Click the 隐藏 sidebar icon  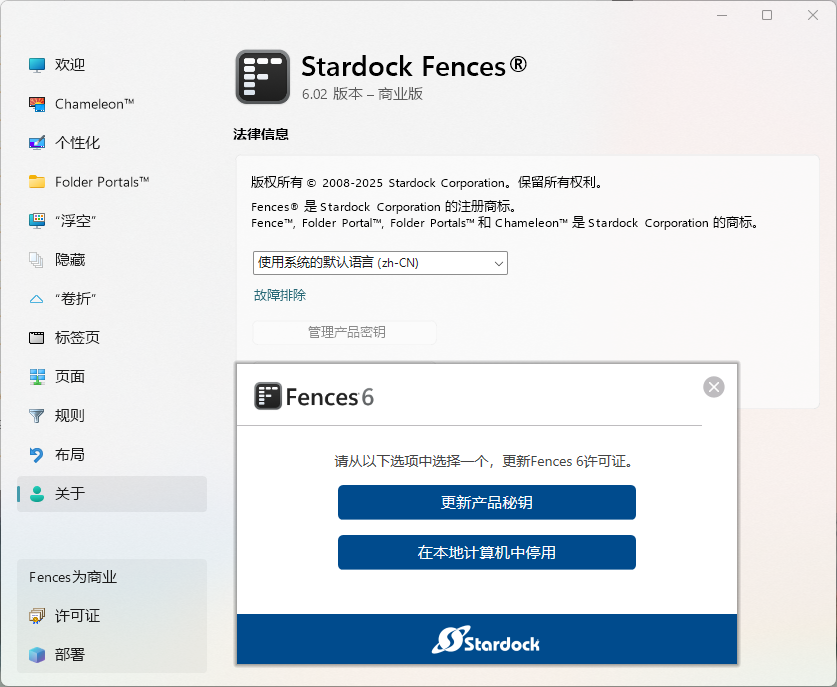coord(37,260)
